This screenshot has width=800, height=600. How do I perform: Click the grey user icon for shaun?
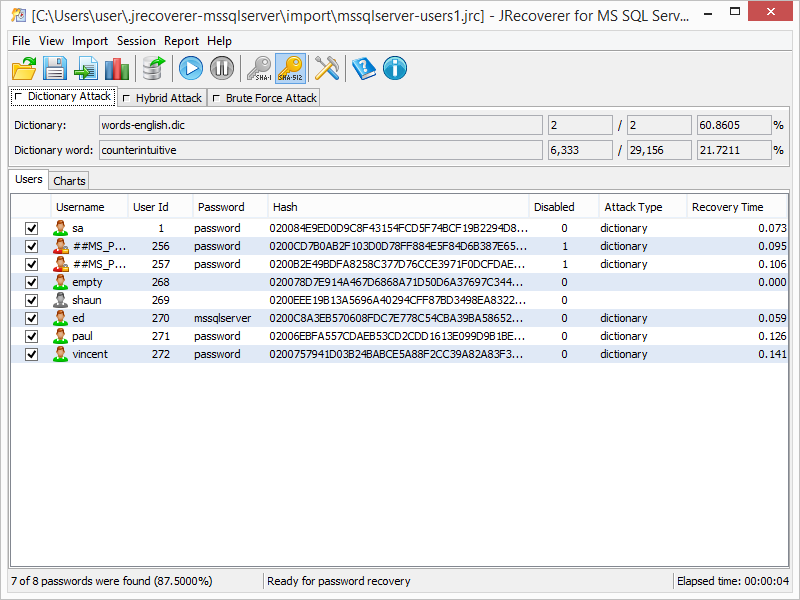(61, 300)
